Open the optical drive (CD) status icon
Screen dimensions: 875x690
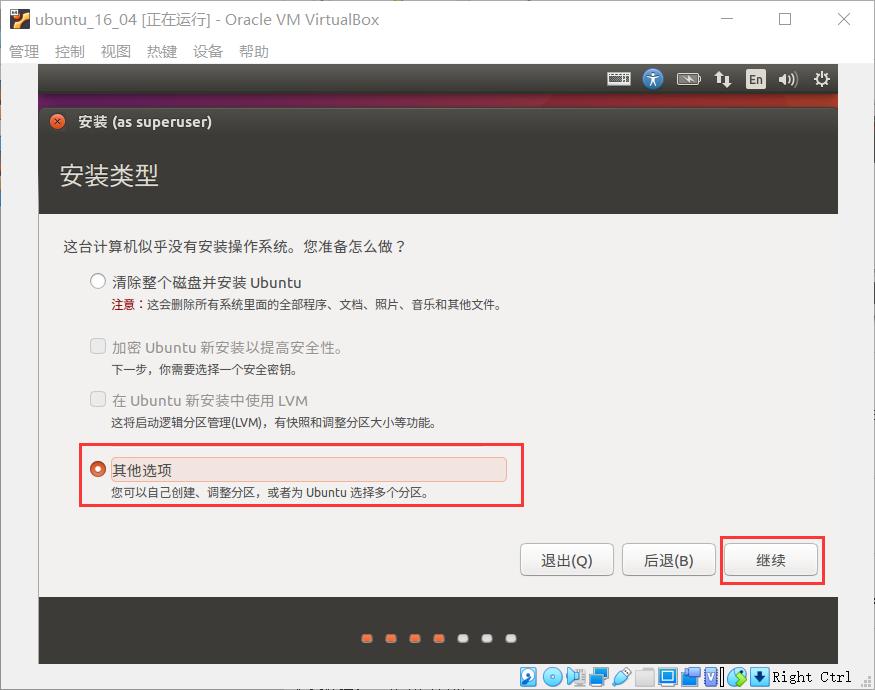552,677
